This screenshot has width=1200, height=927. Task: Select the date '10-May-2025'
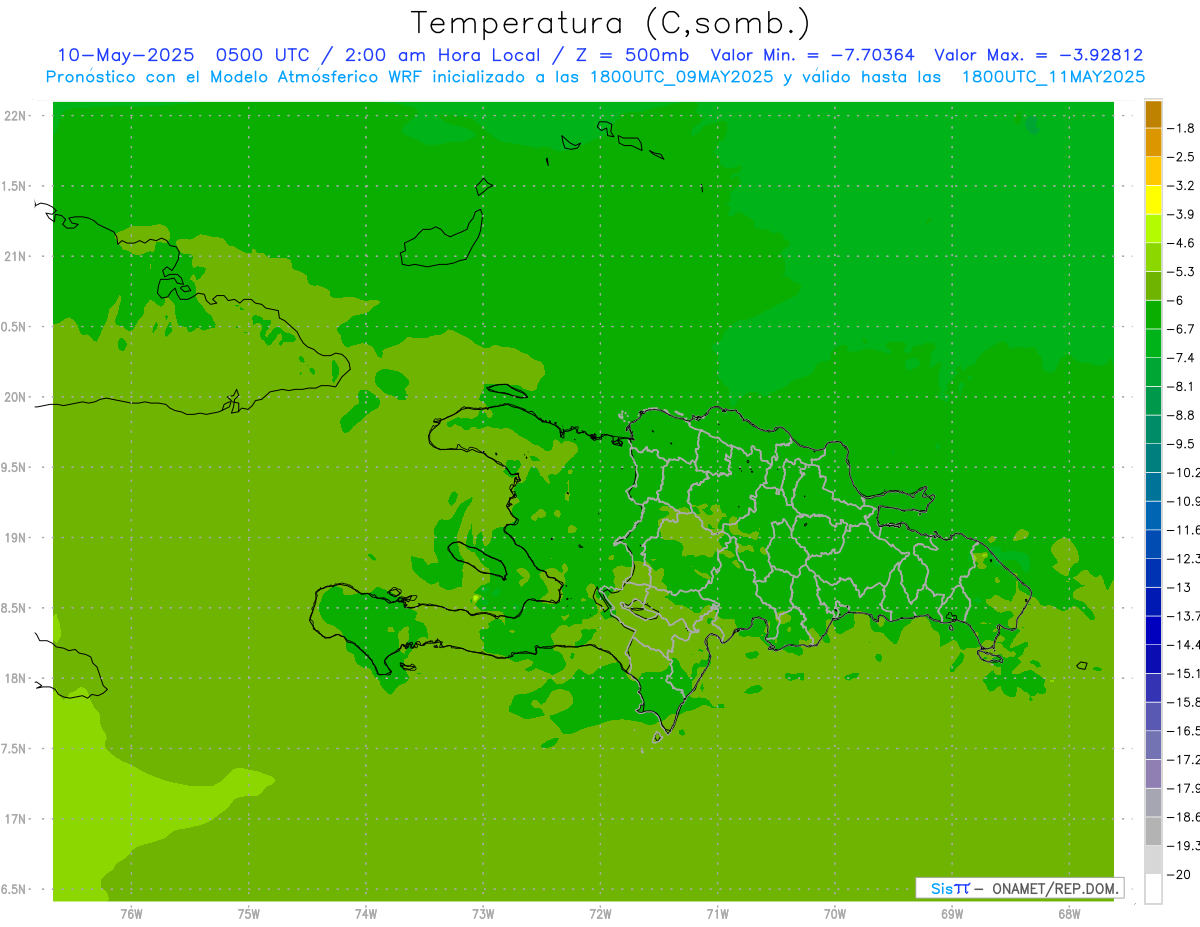pyautogui.click(x=125, y=55)
